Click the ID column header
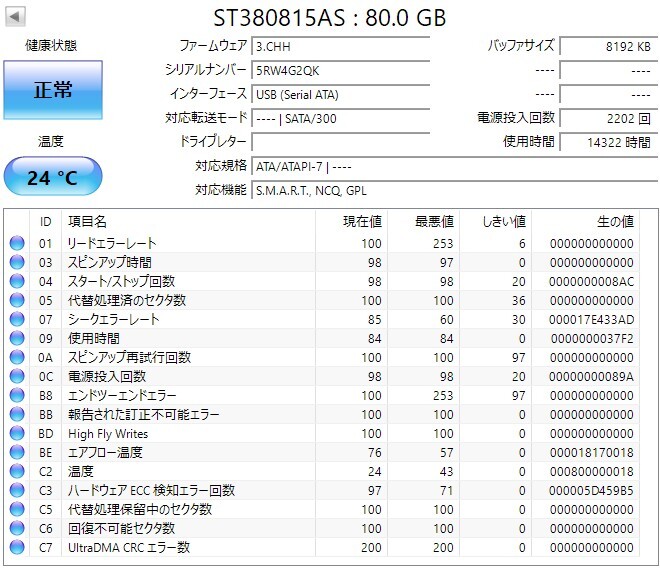The image size is (660, 568). click(45, 221)
